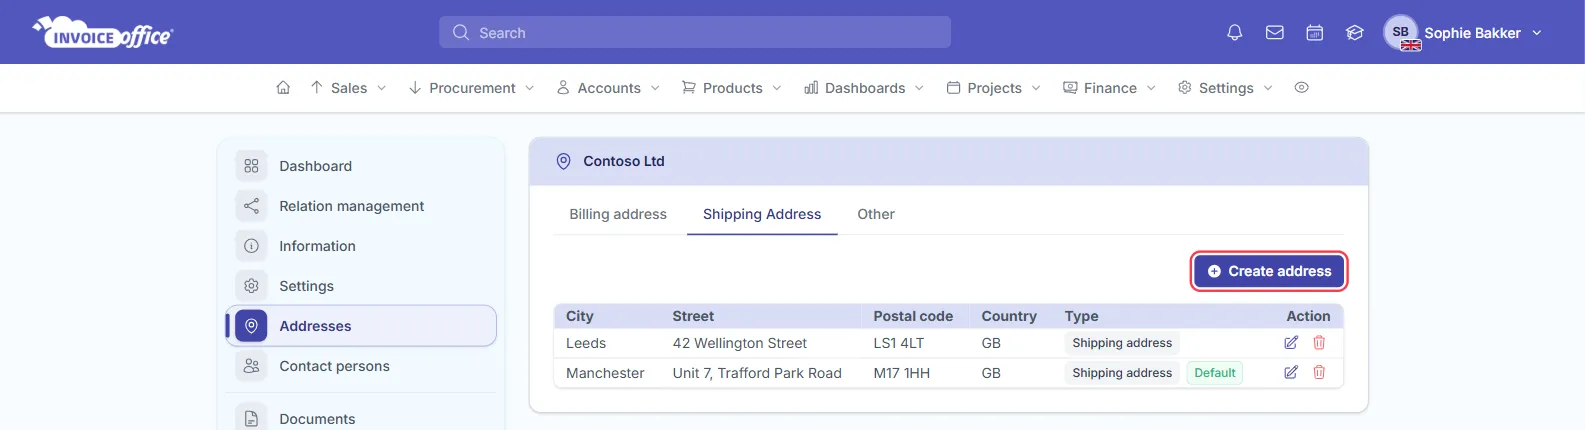Image resolution: width=1585 pixels, height=430 pixels.
Task: Edit the Leeds address row
Action: (1291, 343)
